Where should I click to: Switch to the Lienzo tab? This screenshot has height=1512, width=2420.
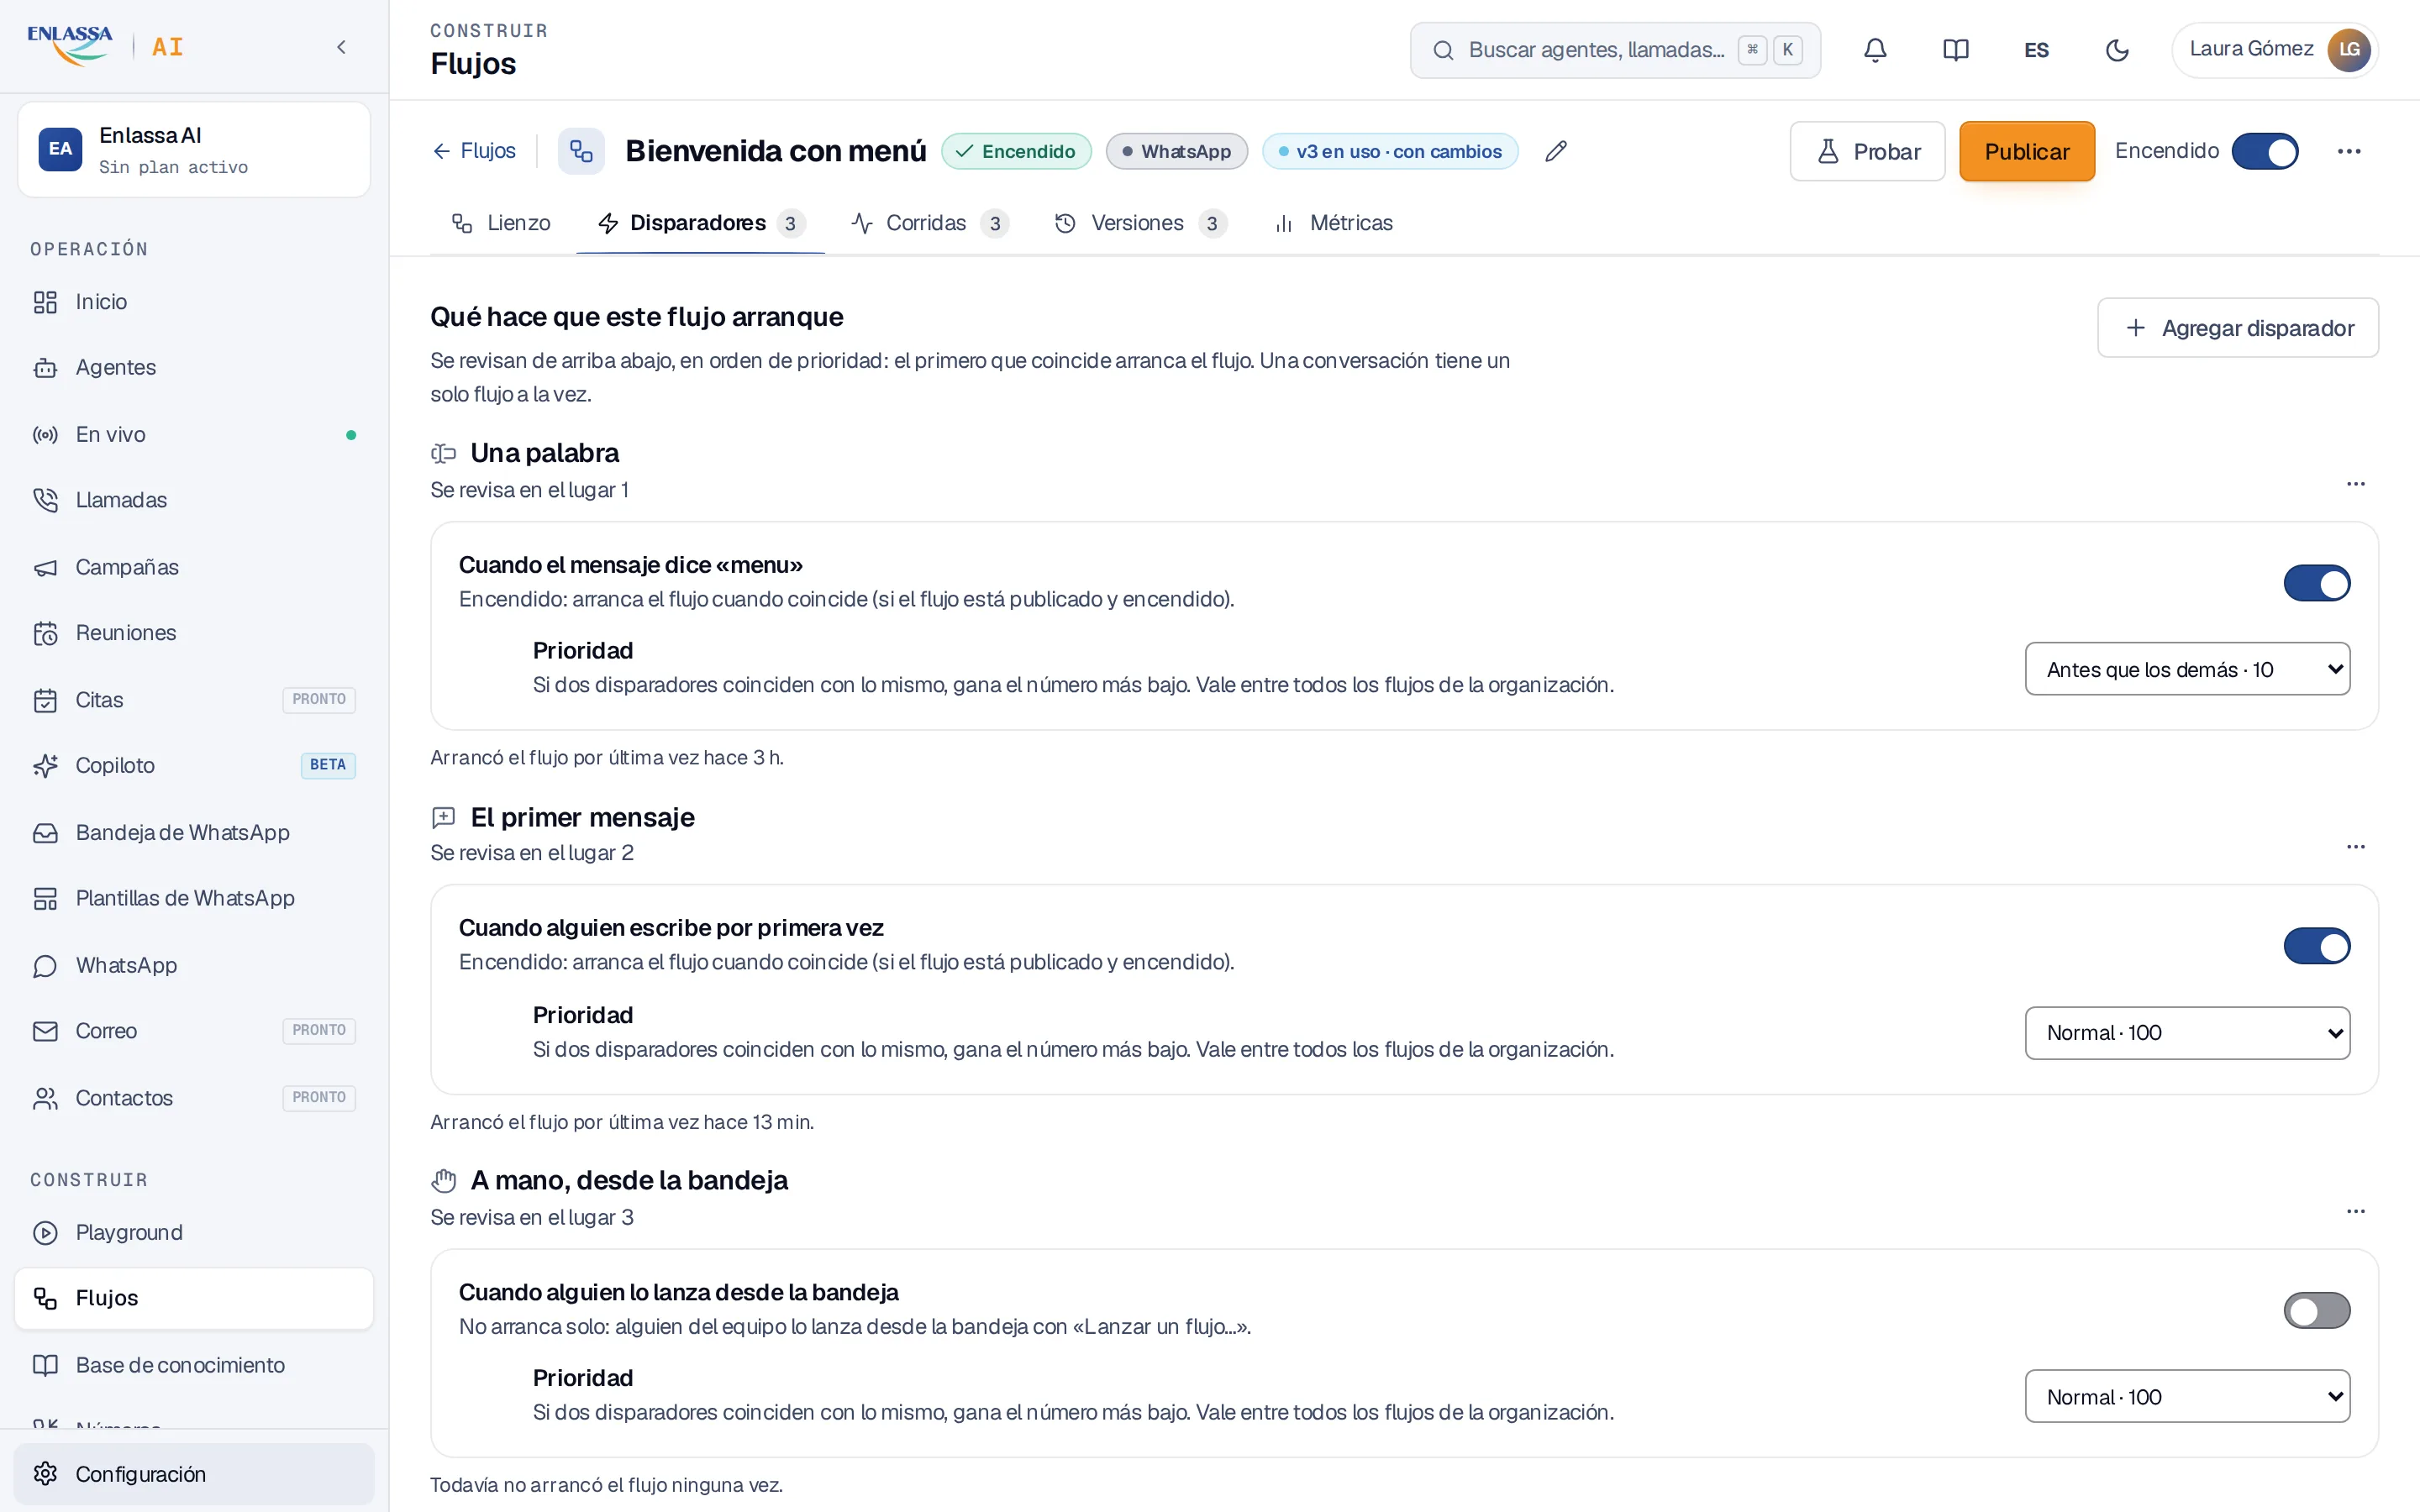coord(500,223)
